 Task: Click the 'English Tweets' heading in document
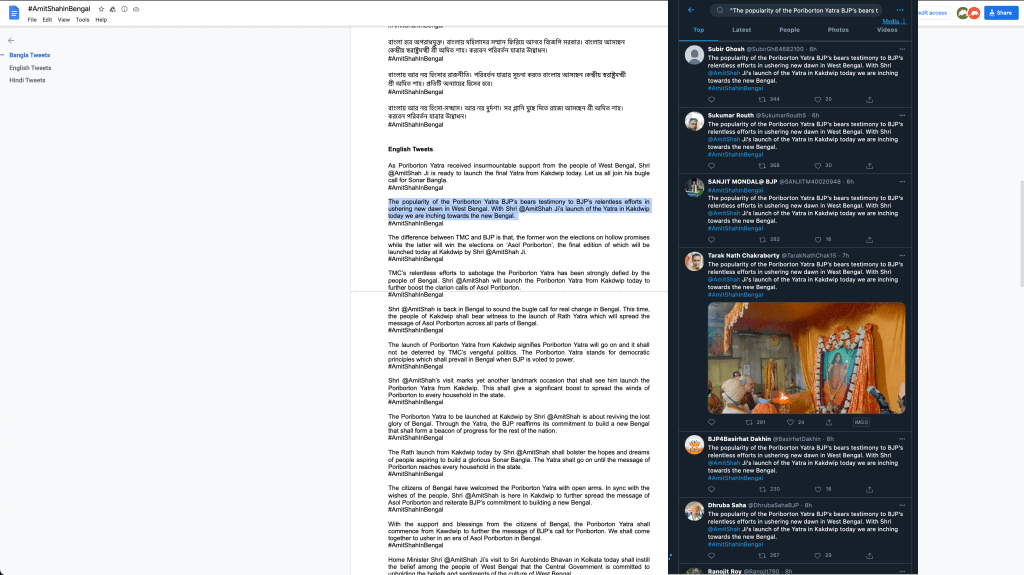tap(410, 149)
